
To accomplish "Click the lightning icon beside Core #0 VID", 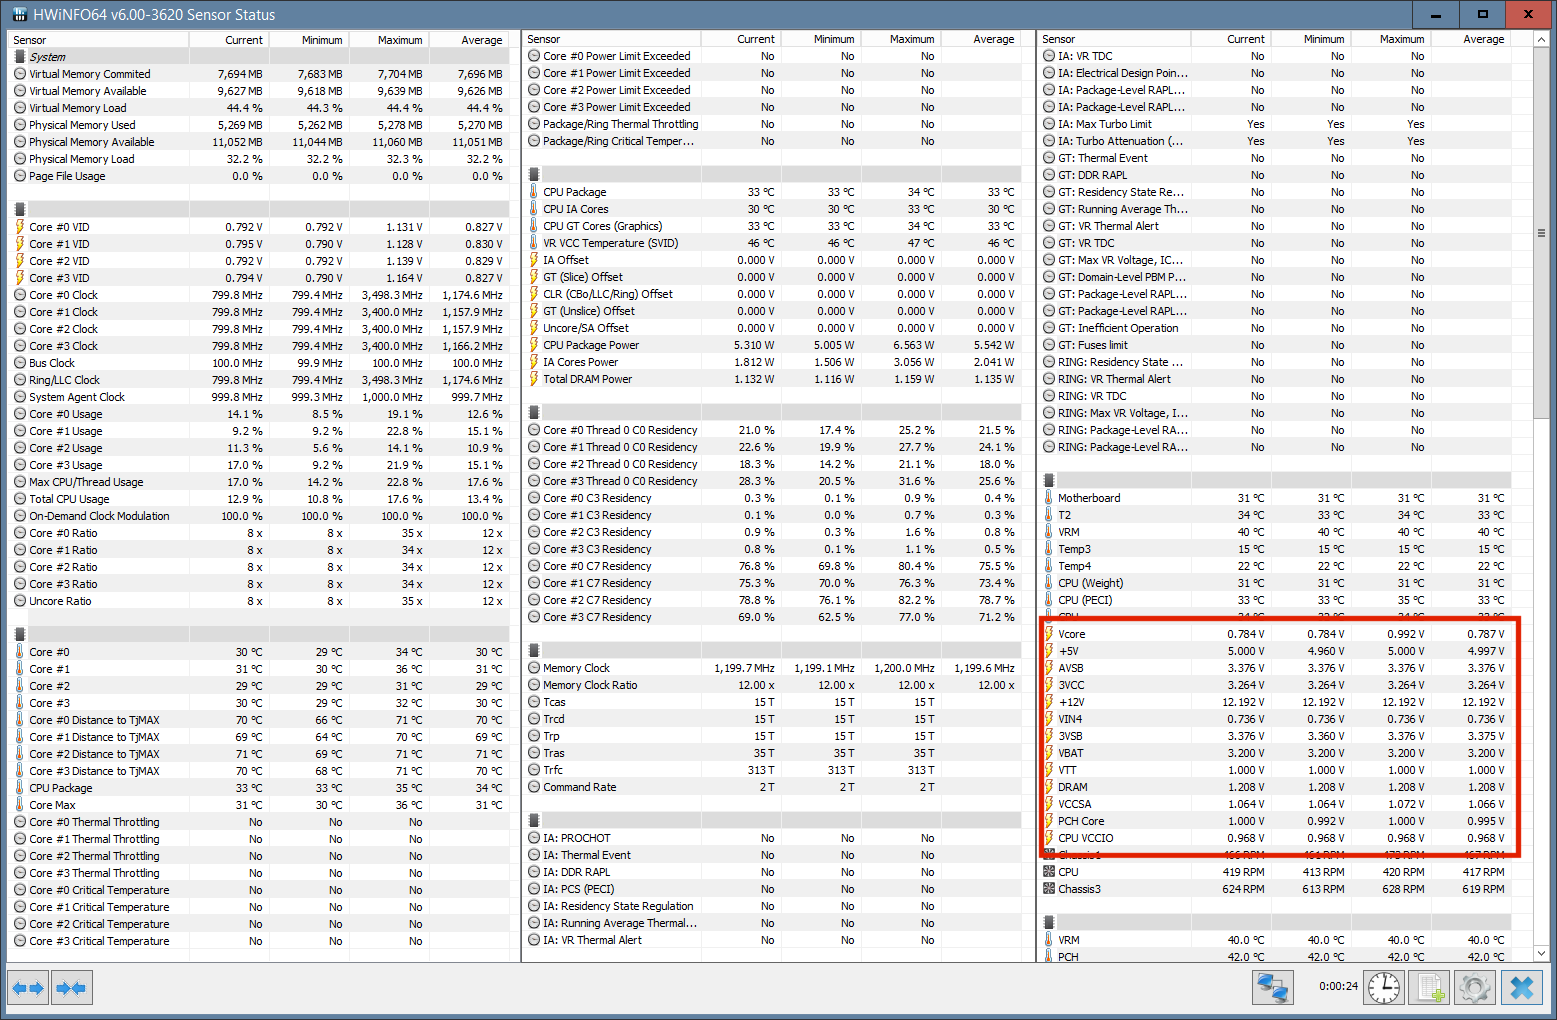I will coord(20,227).
